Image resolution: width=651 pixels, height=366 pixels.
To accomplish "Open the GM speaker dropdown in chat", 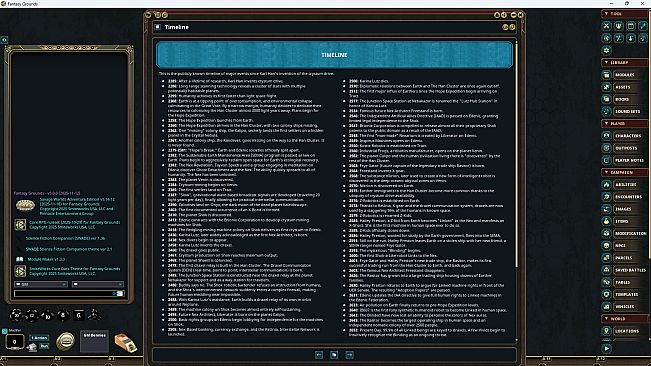I will click(41, 284).
